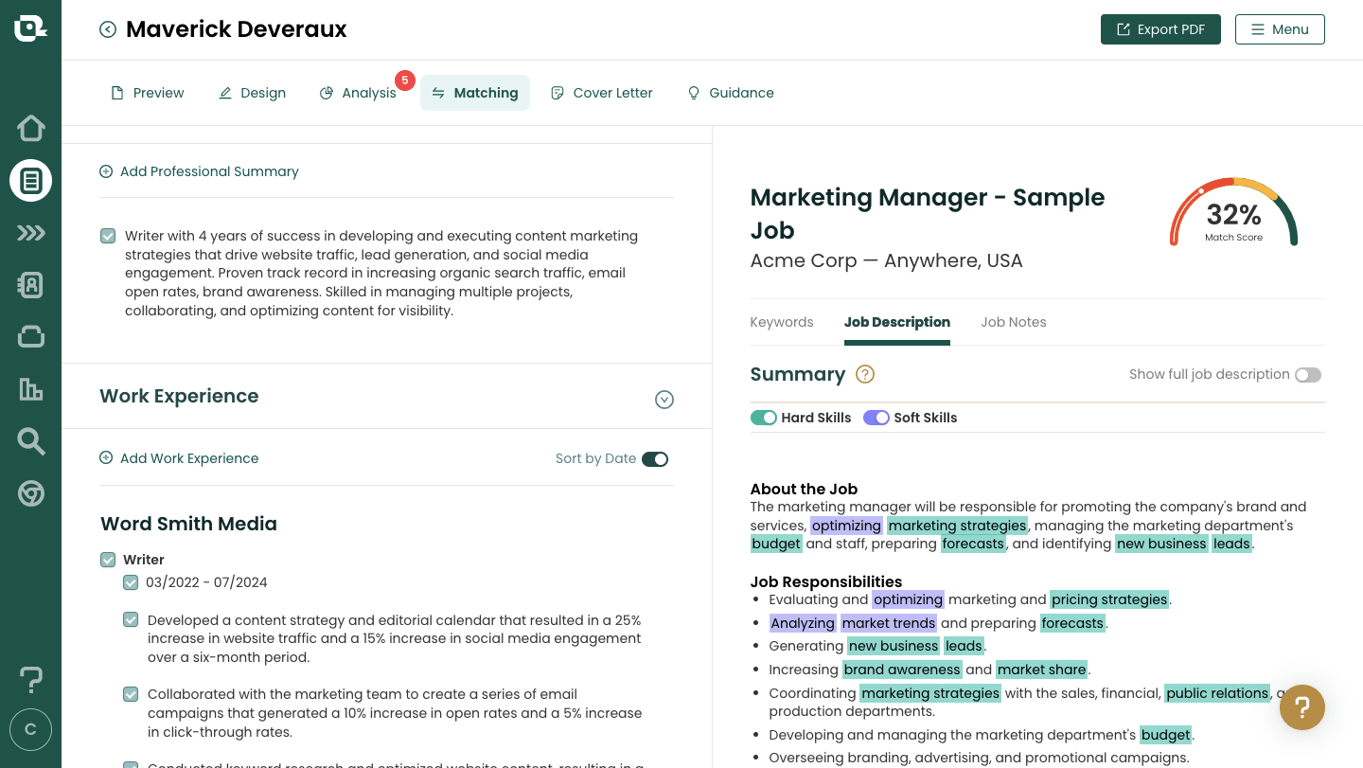Viewport: 1363px width, 768px height.
Task: Switch to the Preview tab
Action: tap(147, 93)
